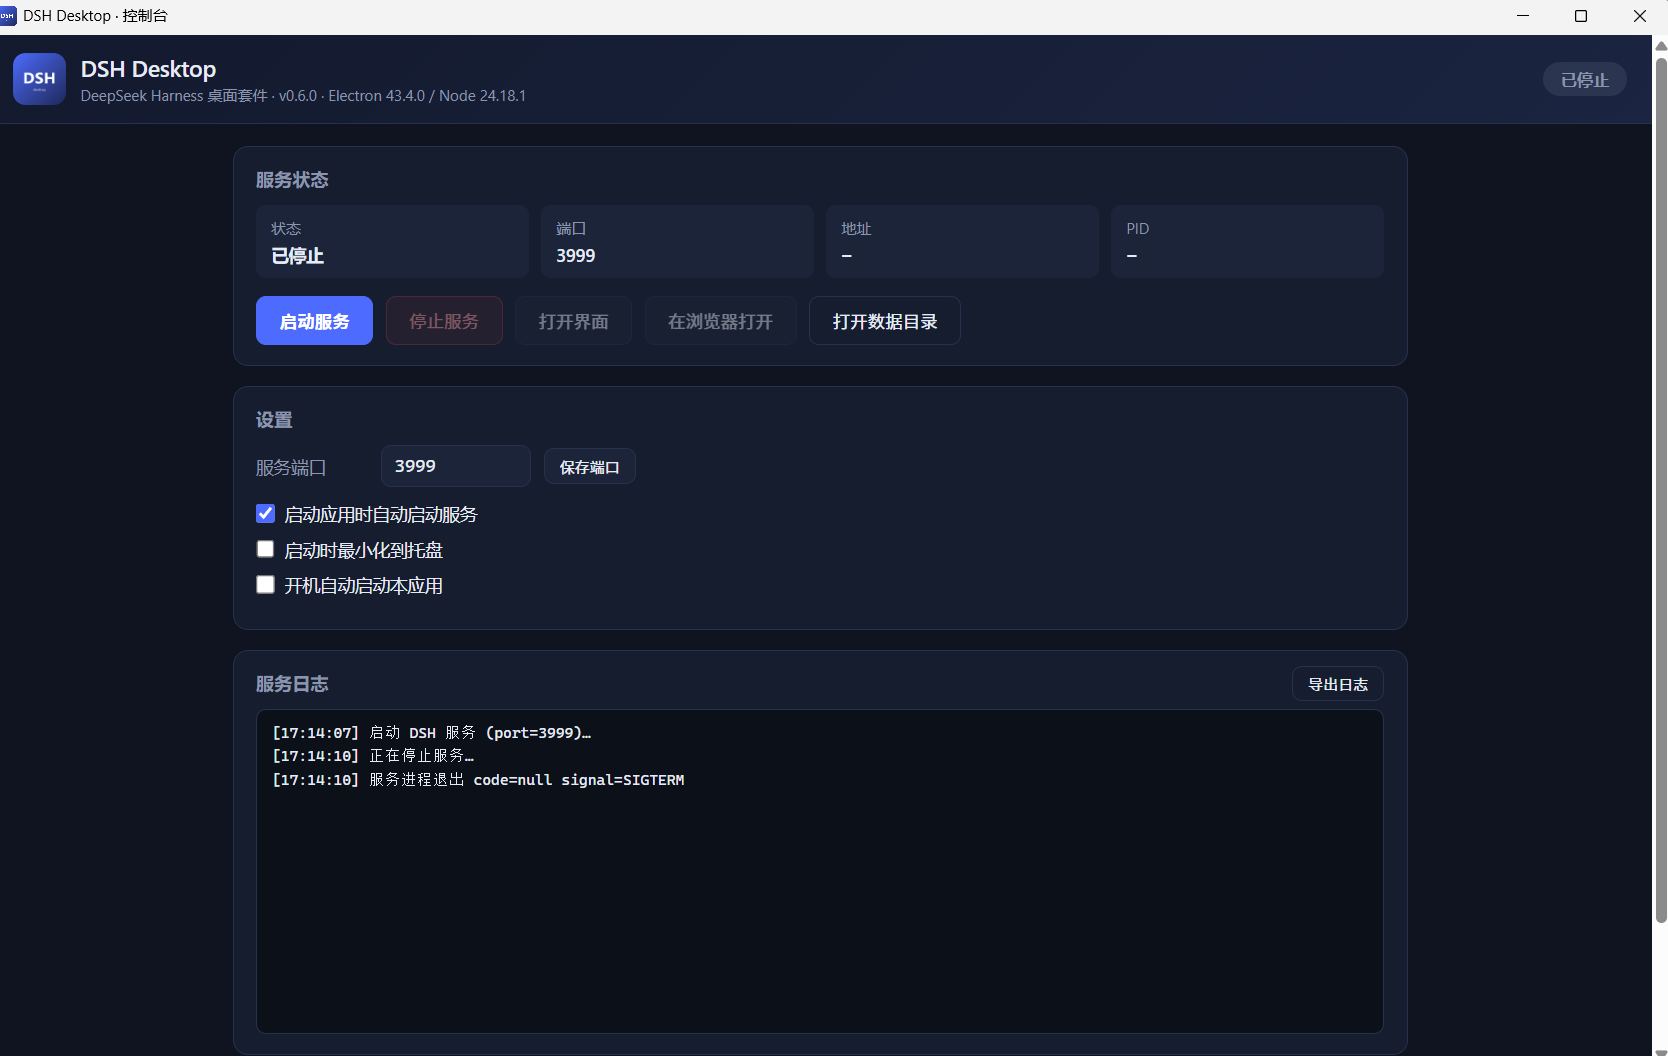1668x1056 pixels.
Task: Click the DSH Desktop header title
Action: (148, 69)
